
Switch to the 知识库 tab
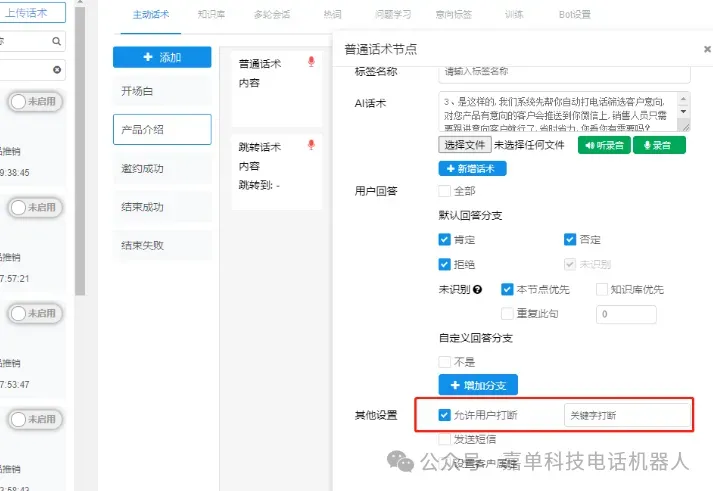(211, 15)
